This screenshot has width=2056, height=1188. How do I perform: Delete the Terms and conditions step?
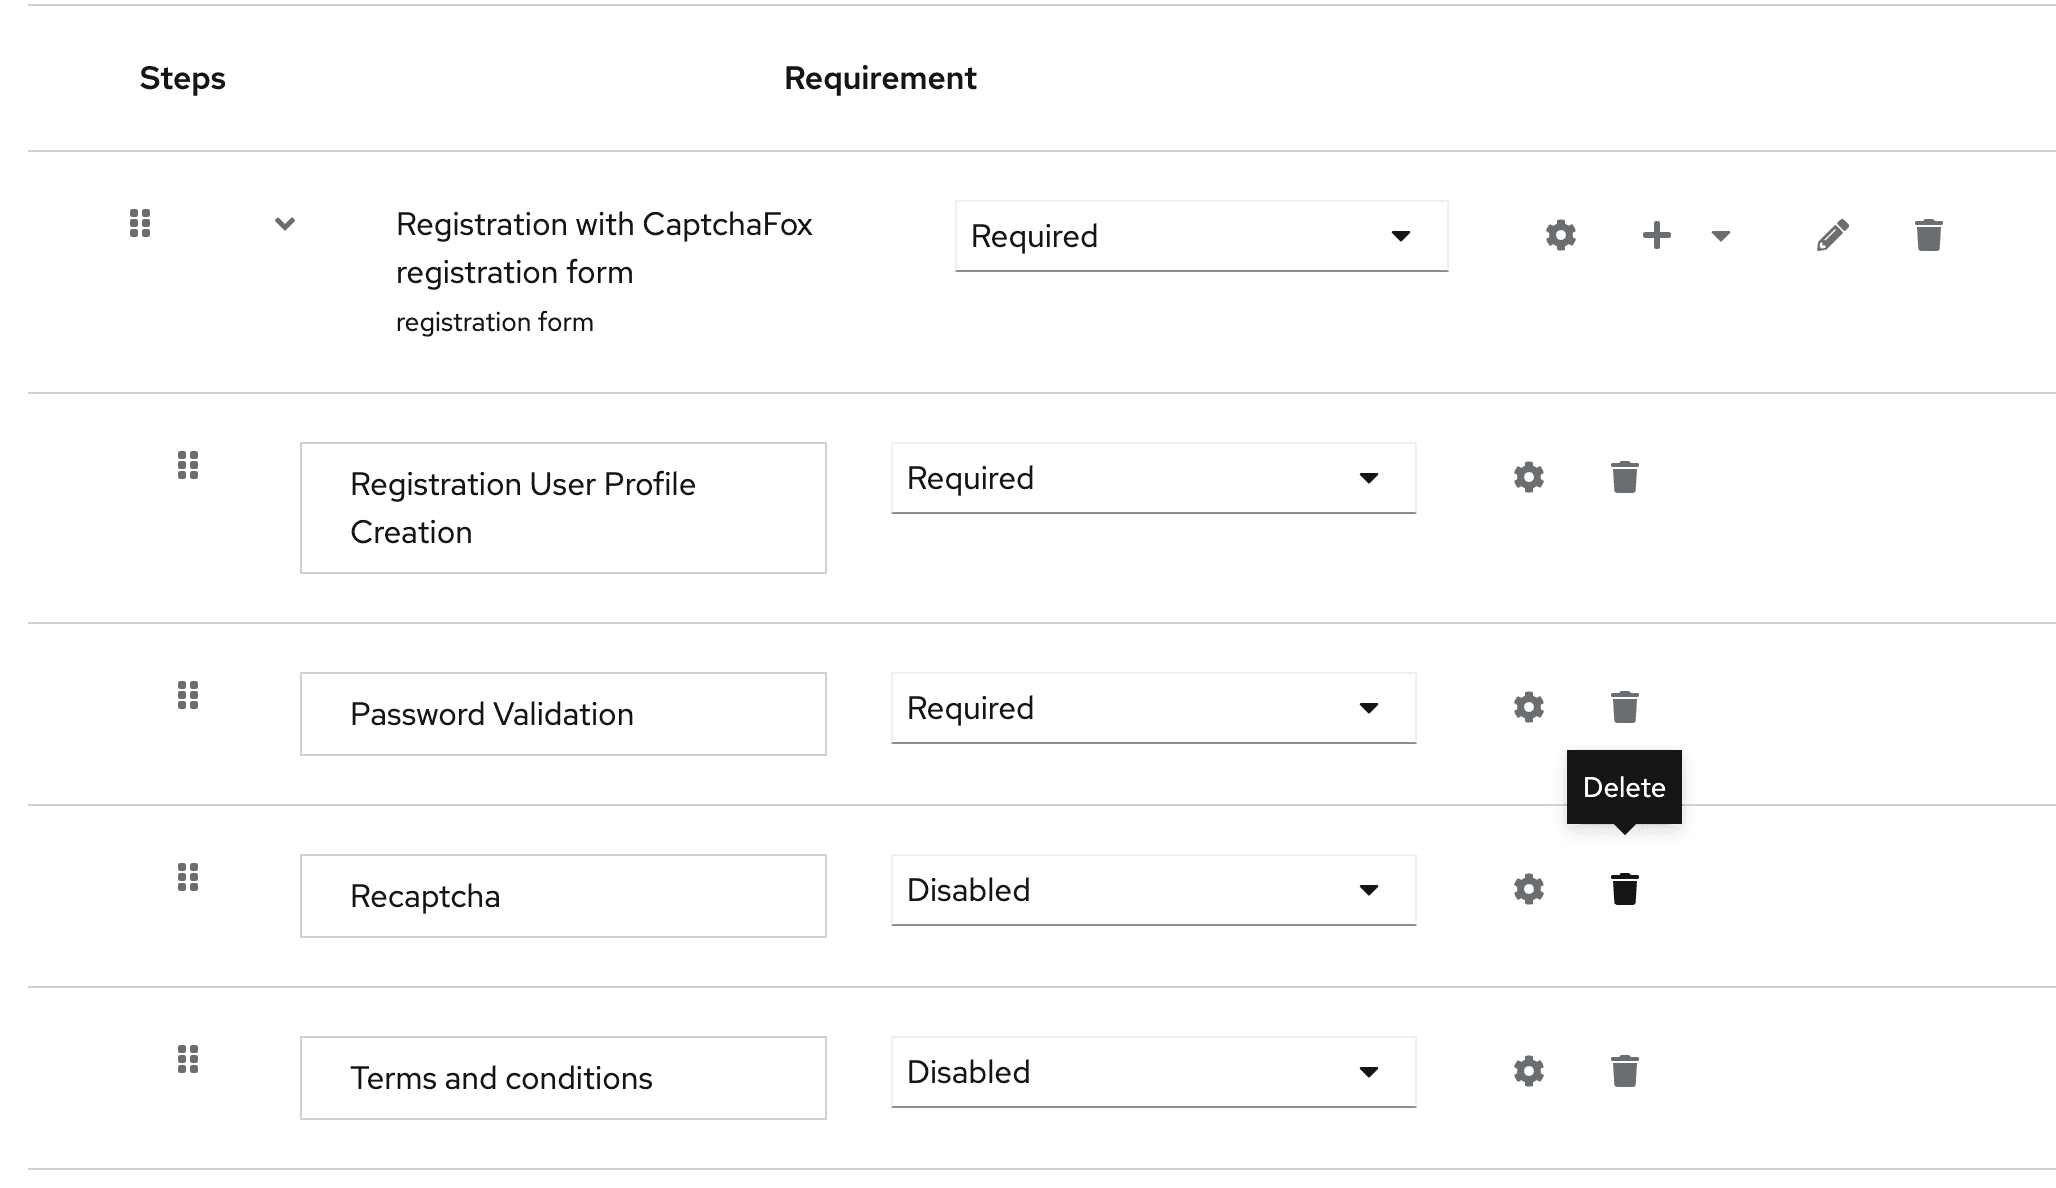1624,1071
